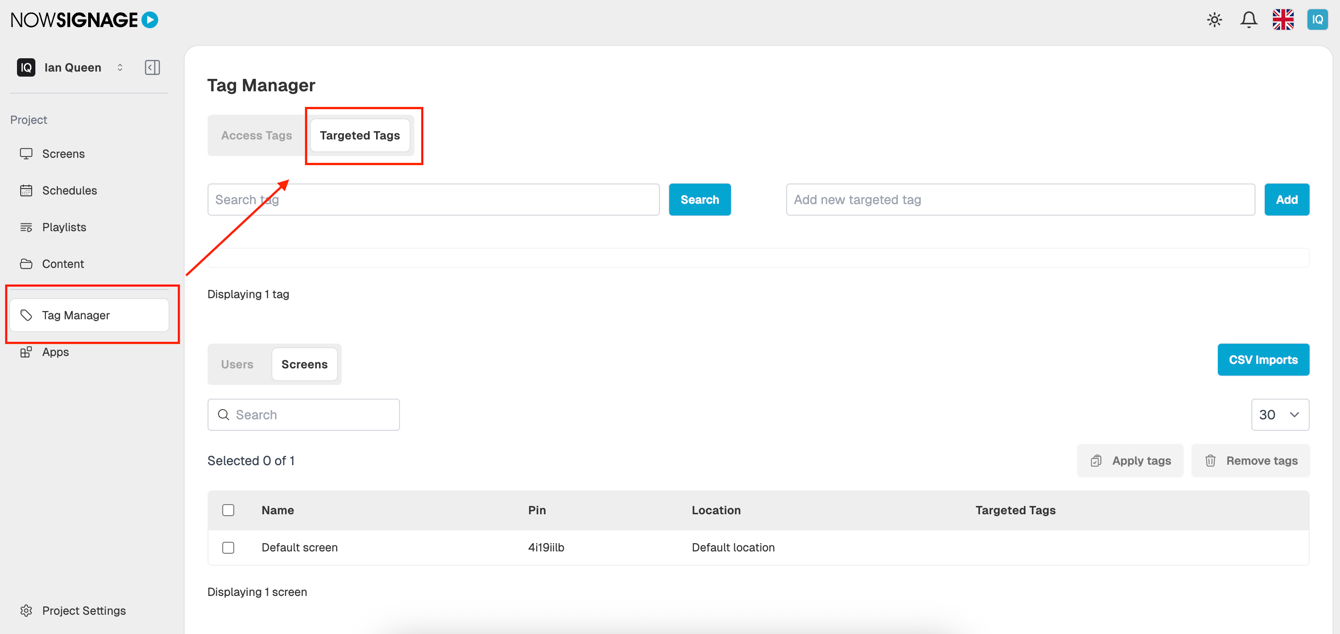Viewport: 1340px width, 634px height.
Task: Click the Project Settings gear icon
Action: pos(26,611)
